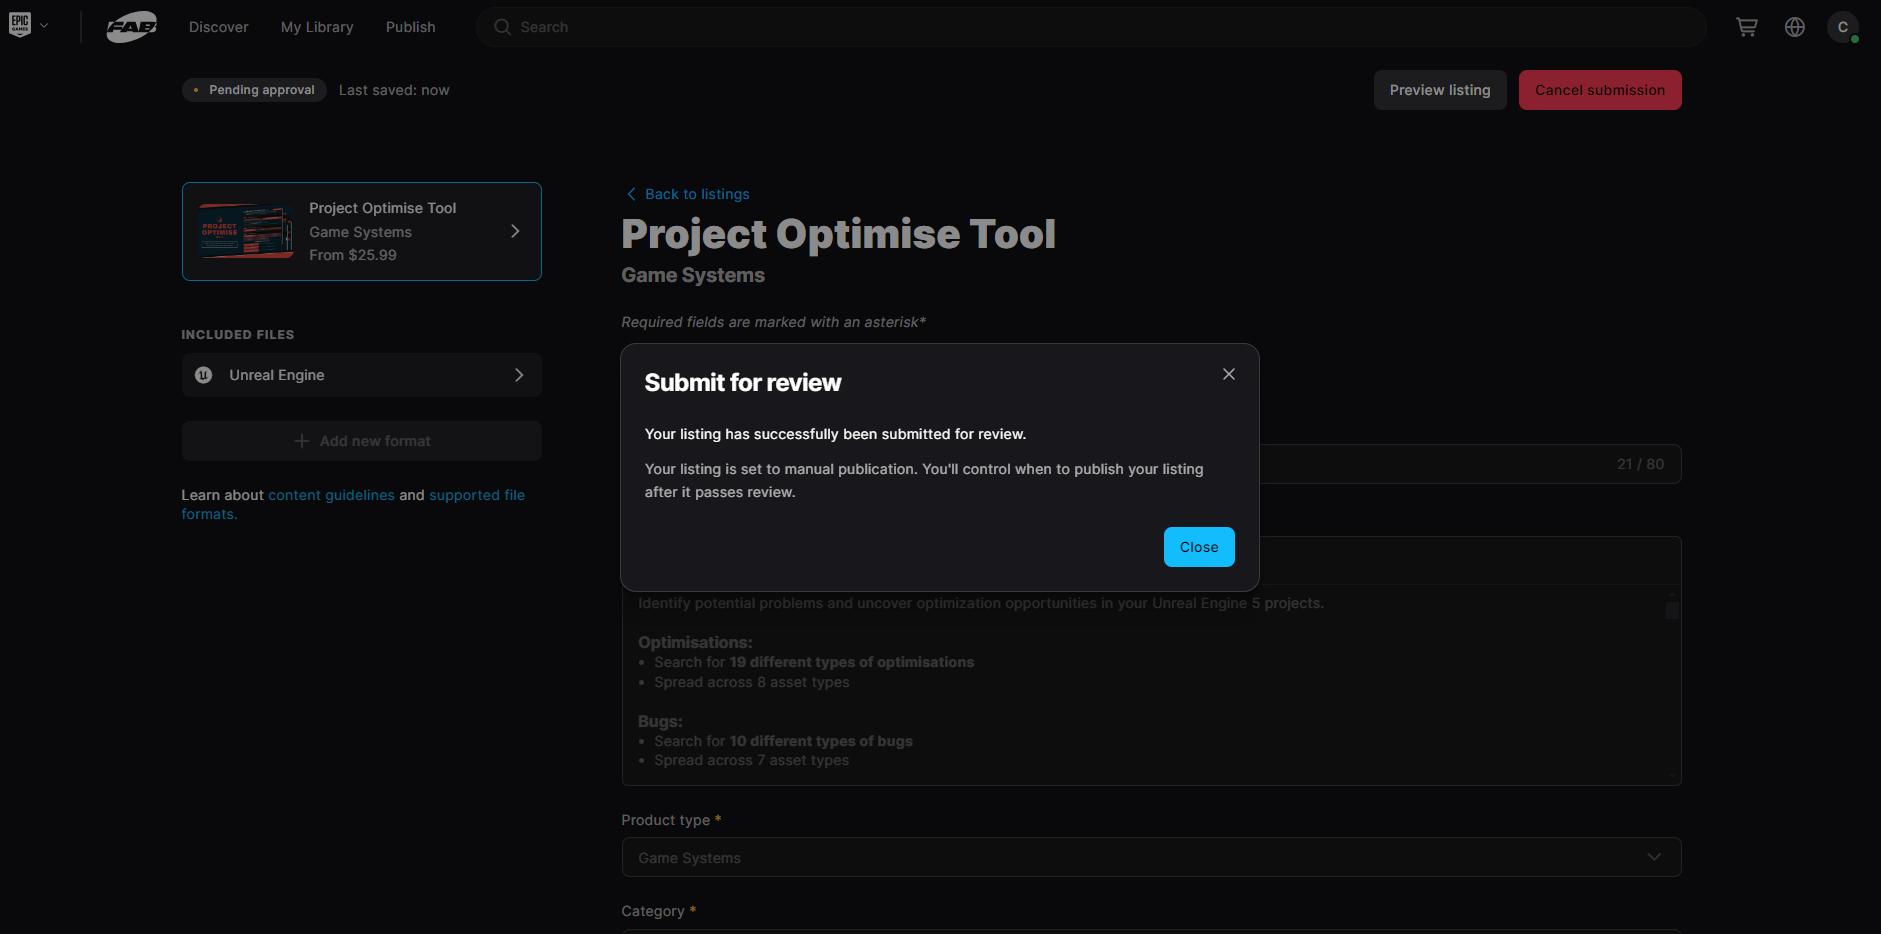Open the Publish menu item
The height and width of the screenshot is (934, 1881).
point(411,27)
